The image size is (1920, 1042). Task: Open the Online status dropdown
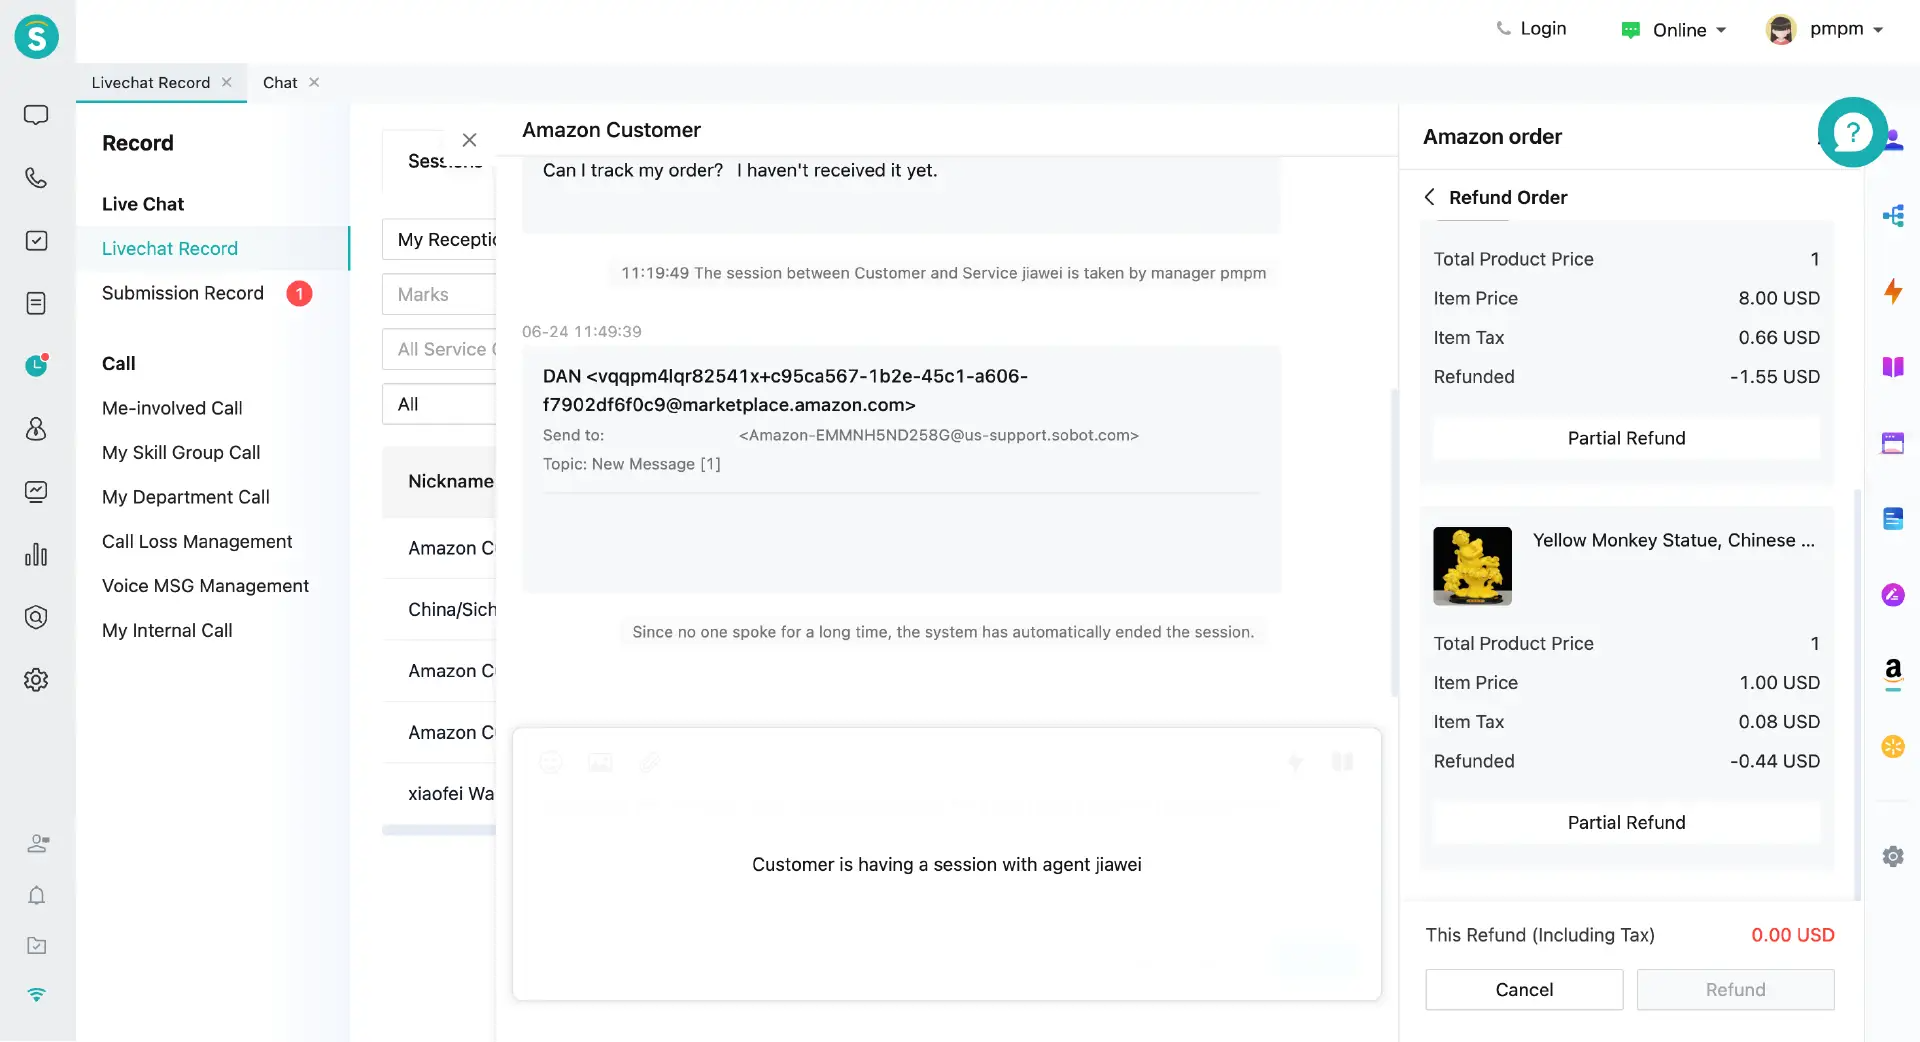[1674, 30]
